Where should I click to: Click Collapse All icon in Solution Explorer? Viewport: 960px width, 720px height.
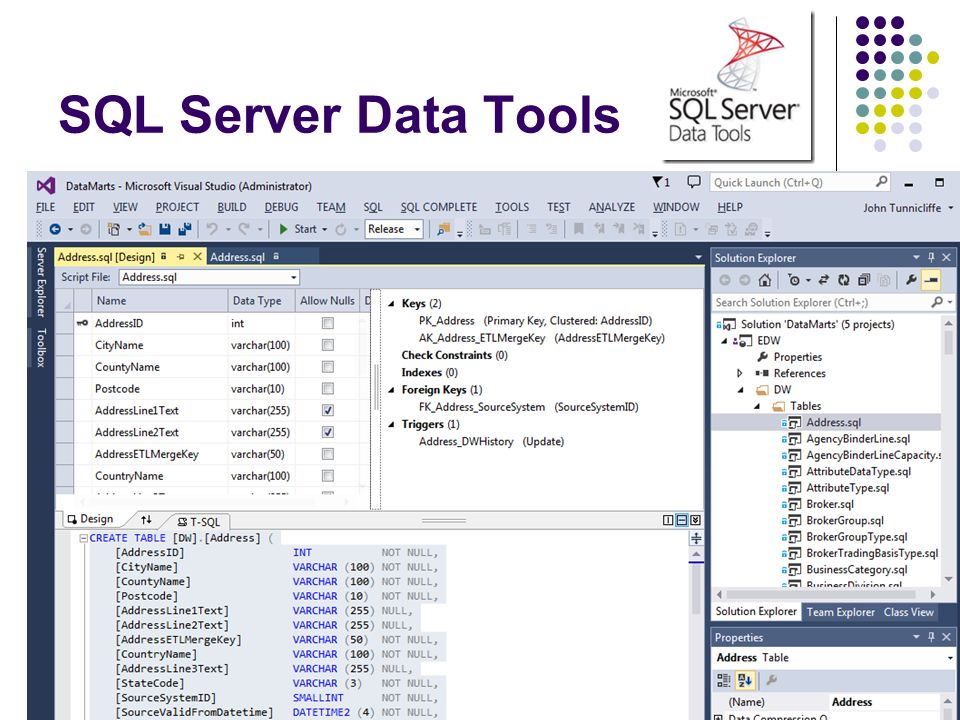864,280
